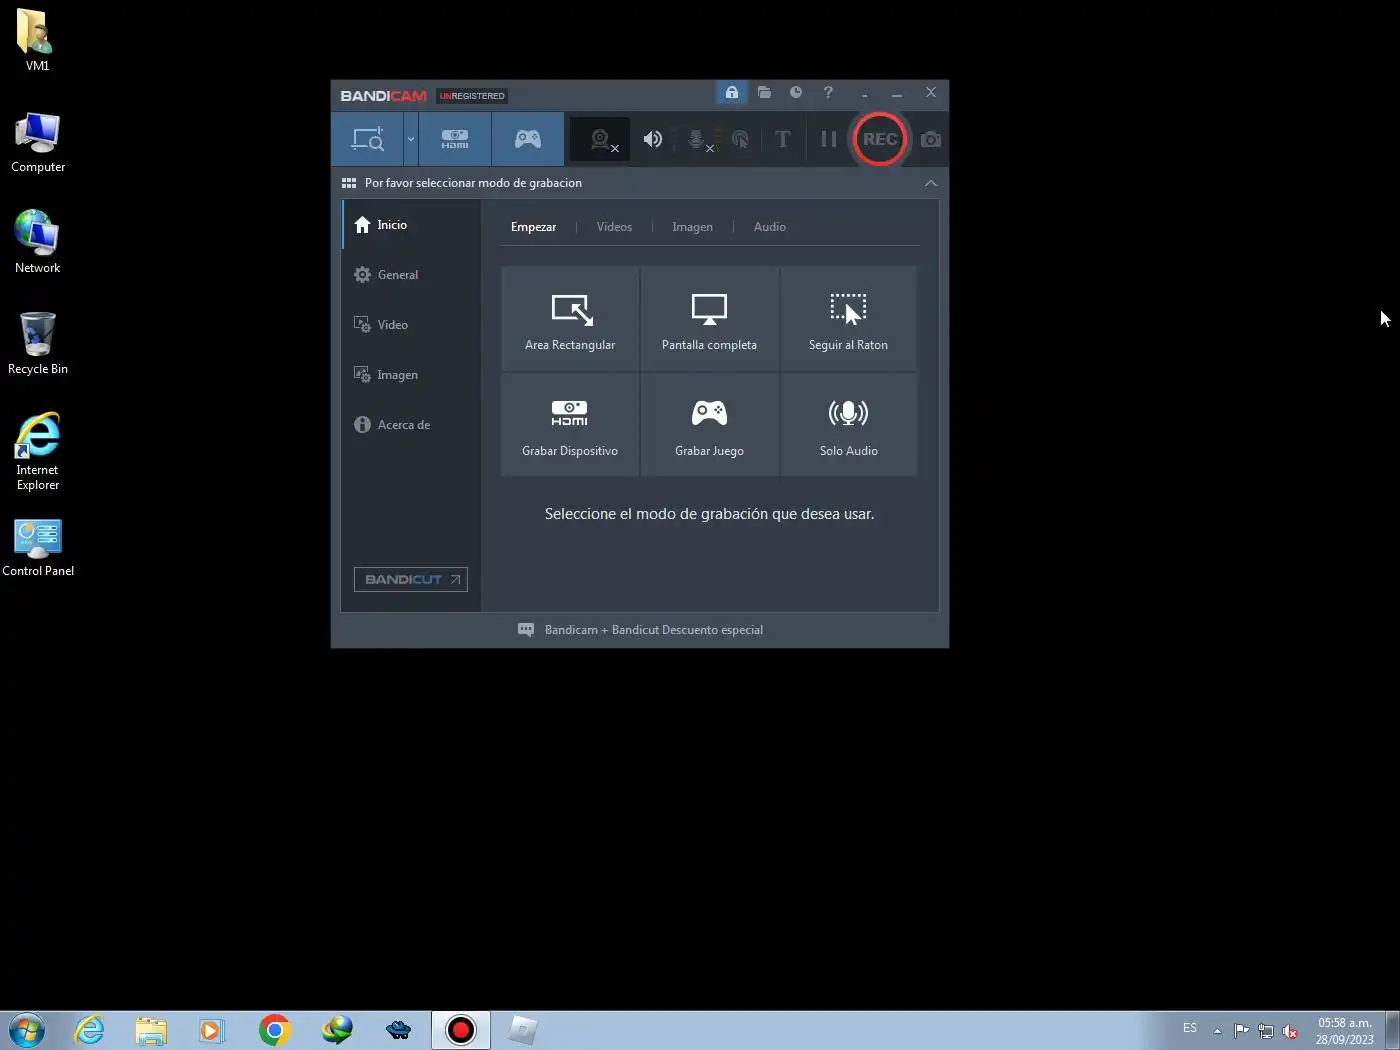1400x1050 pixels.
Task: Toggle the microphone icon
Action: tap(699, 140)
